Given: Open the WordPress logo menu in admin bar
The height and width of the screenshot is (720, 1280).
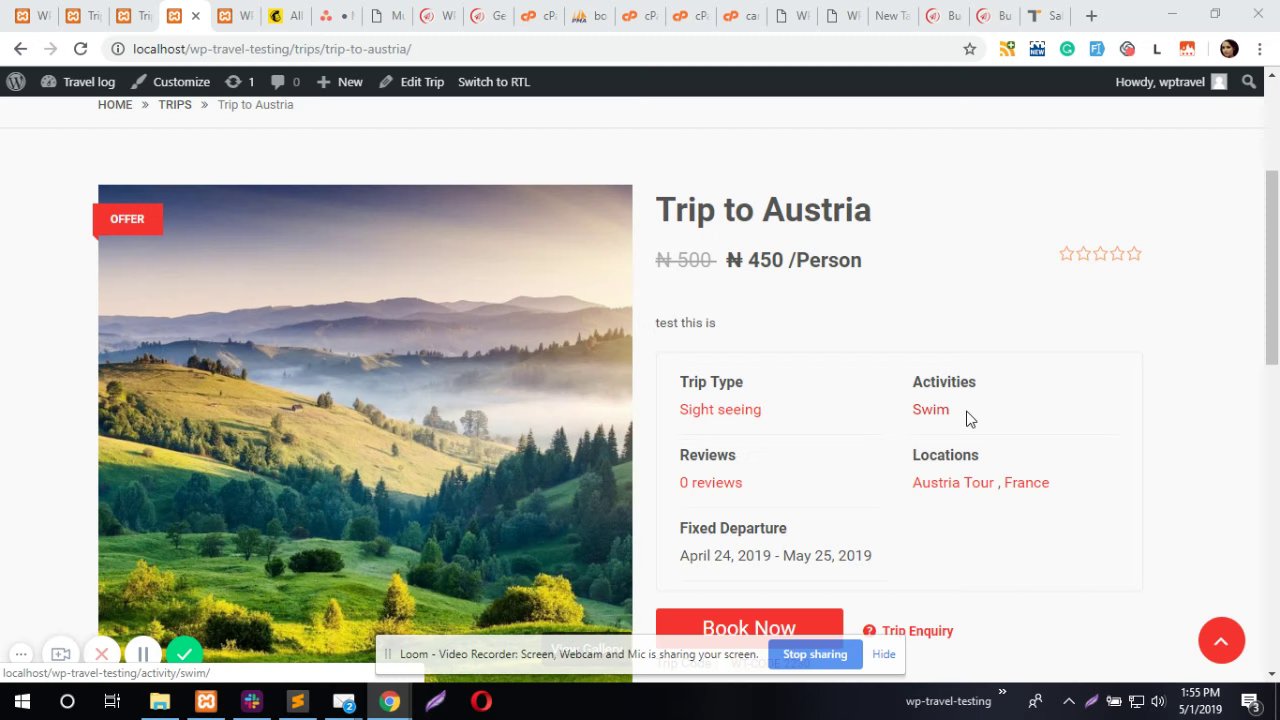Looking at the screenshot, I should [14, 82].
